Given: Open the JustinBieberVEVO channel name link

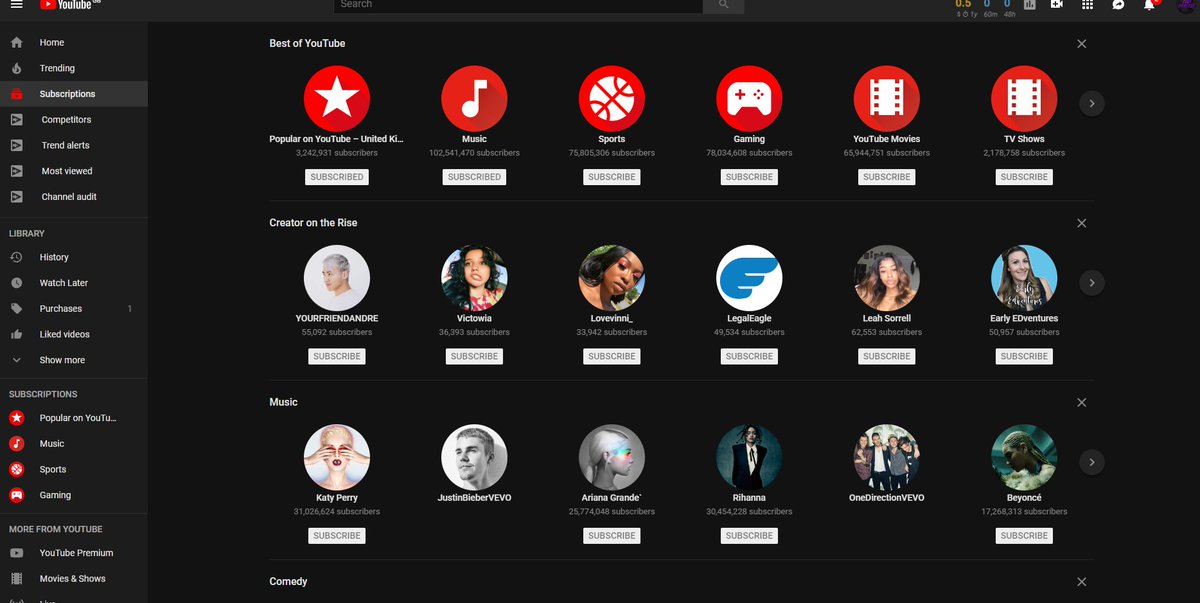Looking at the screenshot, I should click(474, 498).
